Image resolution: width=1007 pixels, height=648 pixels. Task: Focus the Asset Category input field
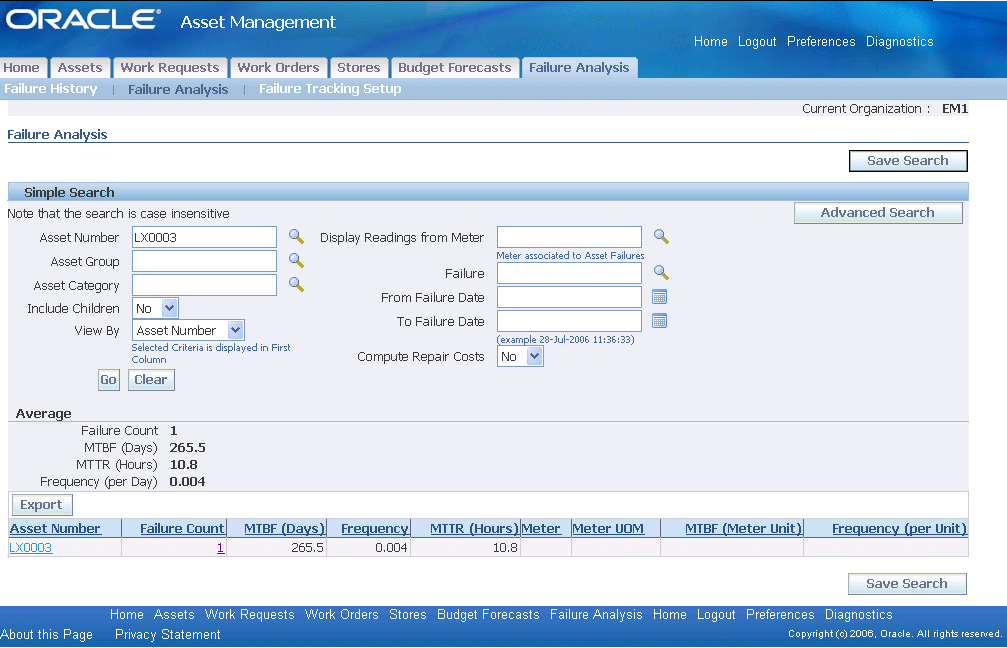point(204,285)
